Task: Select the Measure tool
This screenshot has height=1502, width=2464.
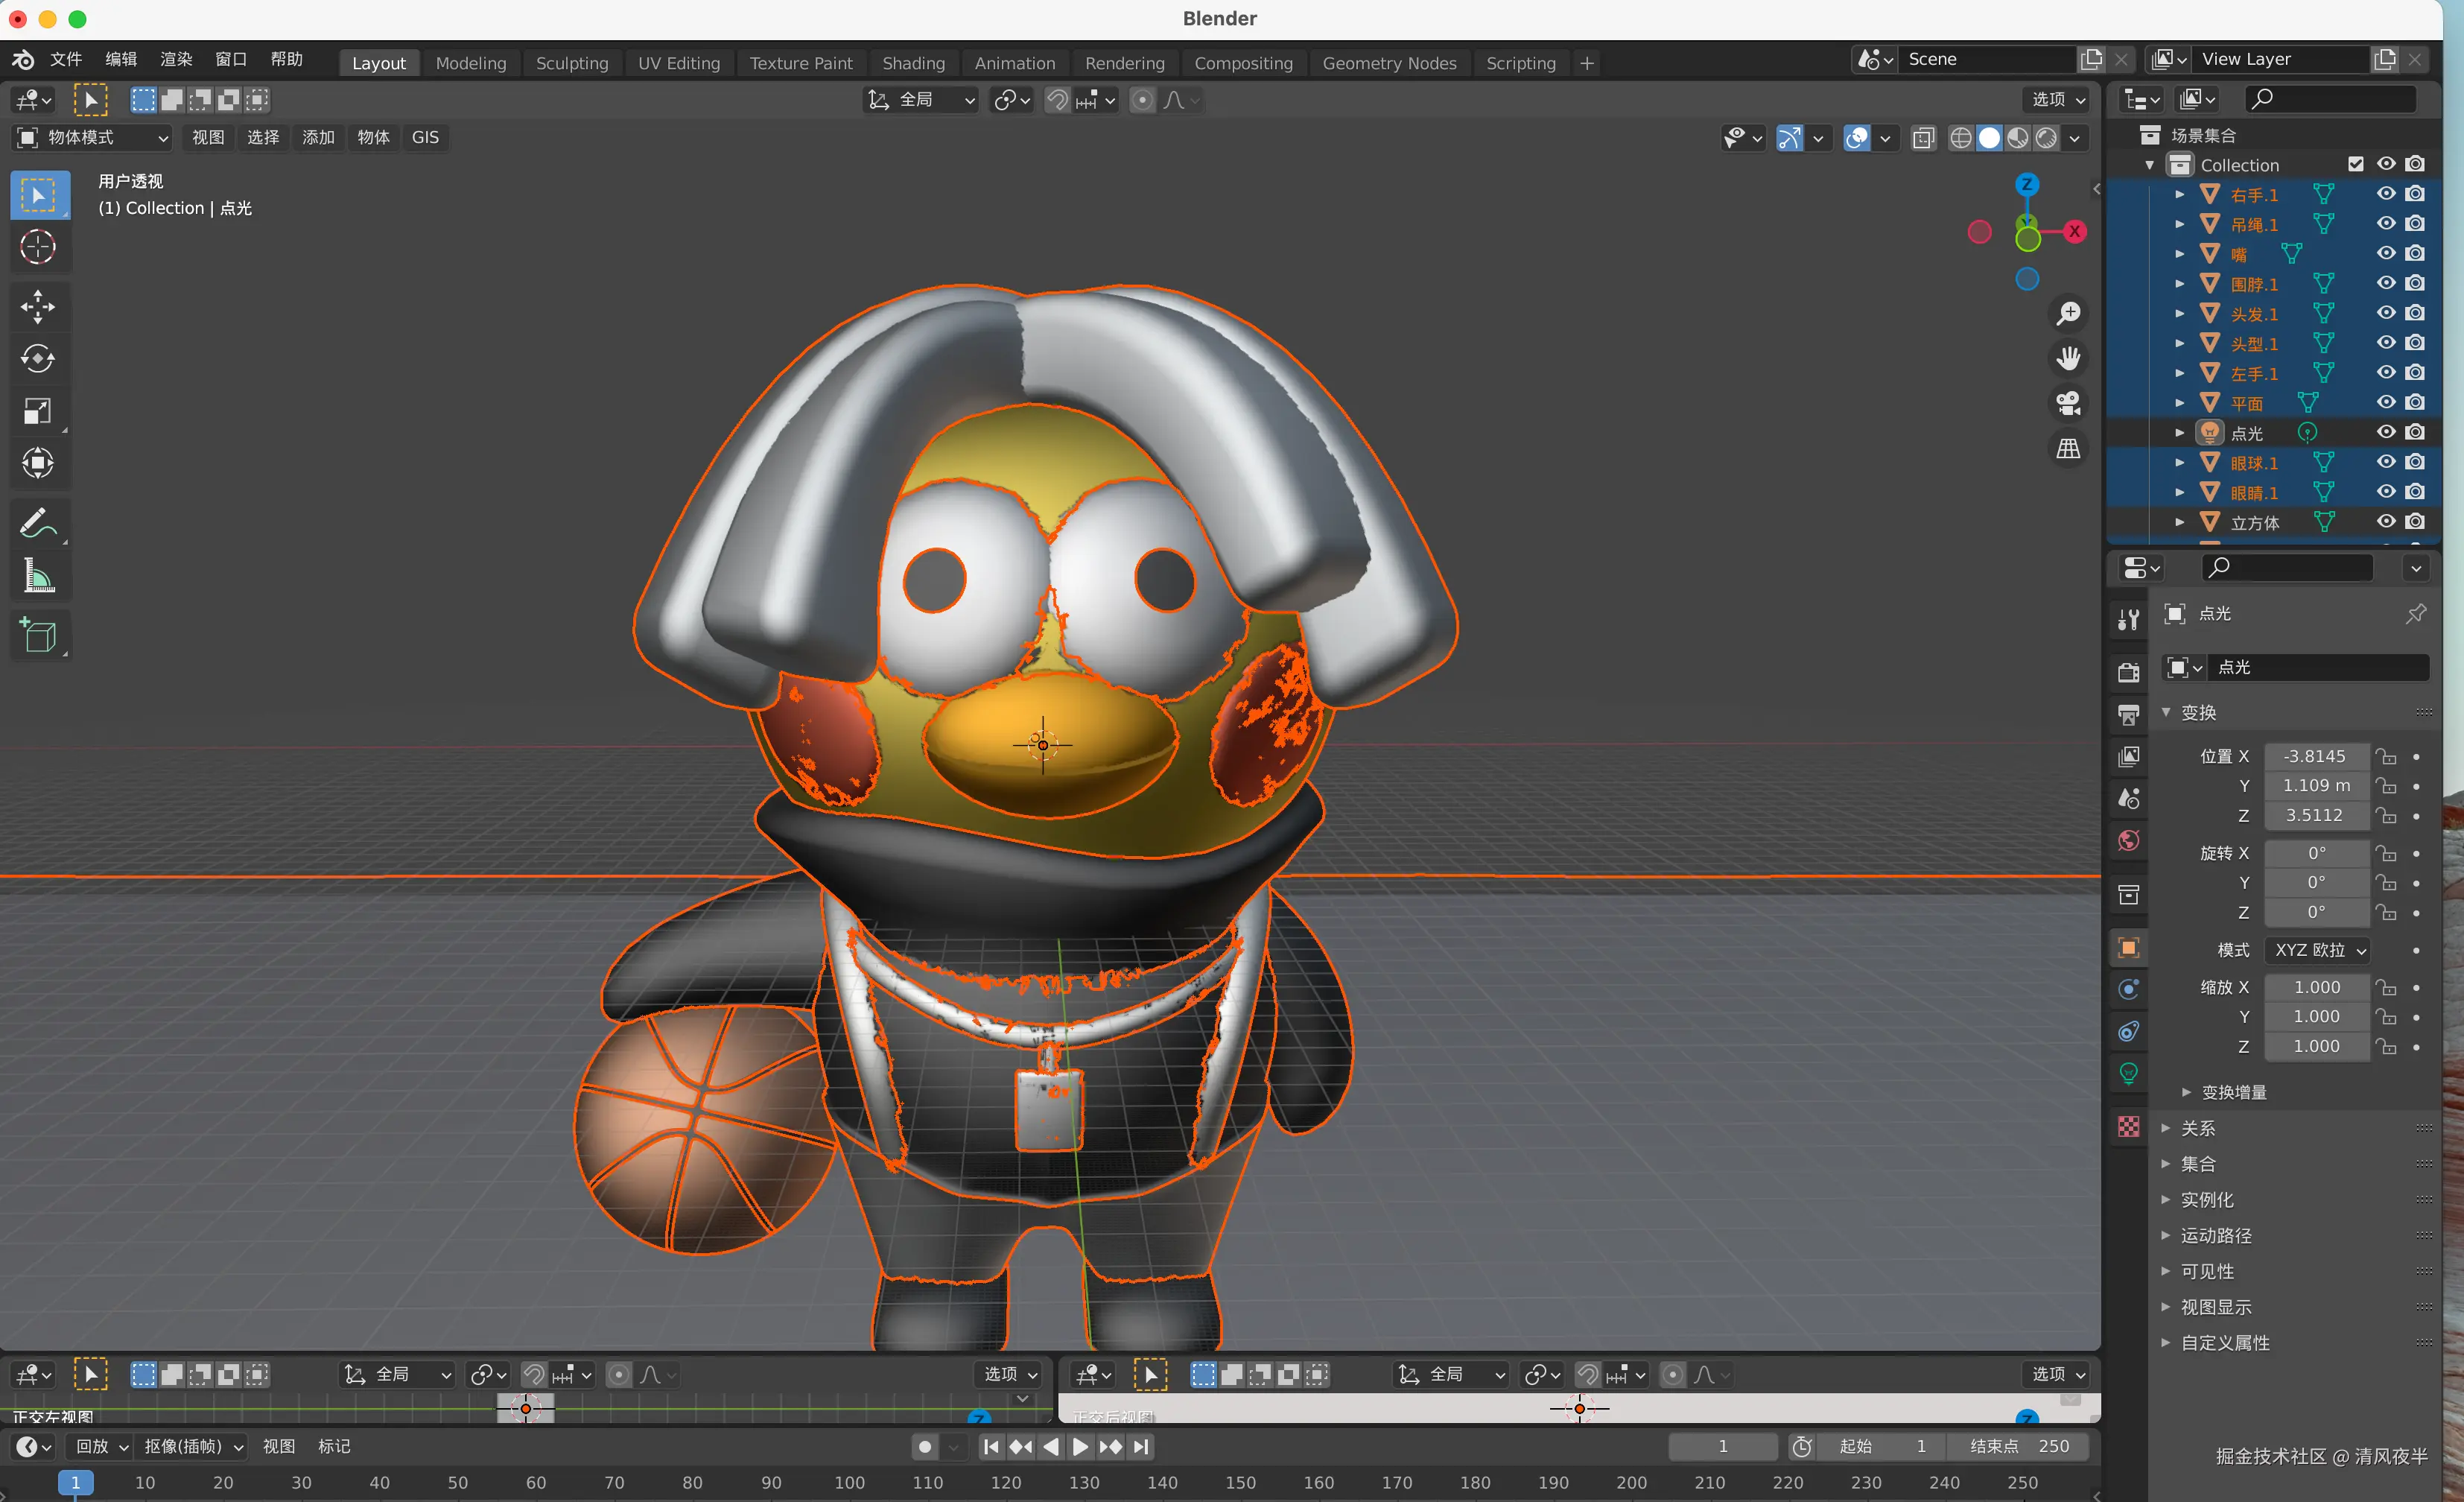Action: click(x=38, y=577)
